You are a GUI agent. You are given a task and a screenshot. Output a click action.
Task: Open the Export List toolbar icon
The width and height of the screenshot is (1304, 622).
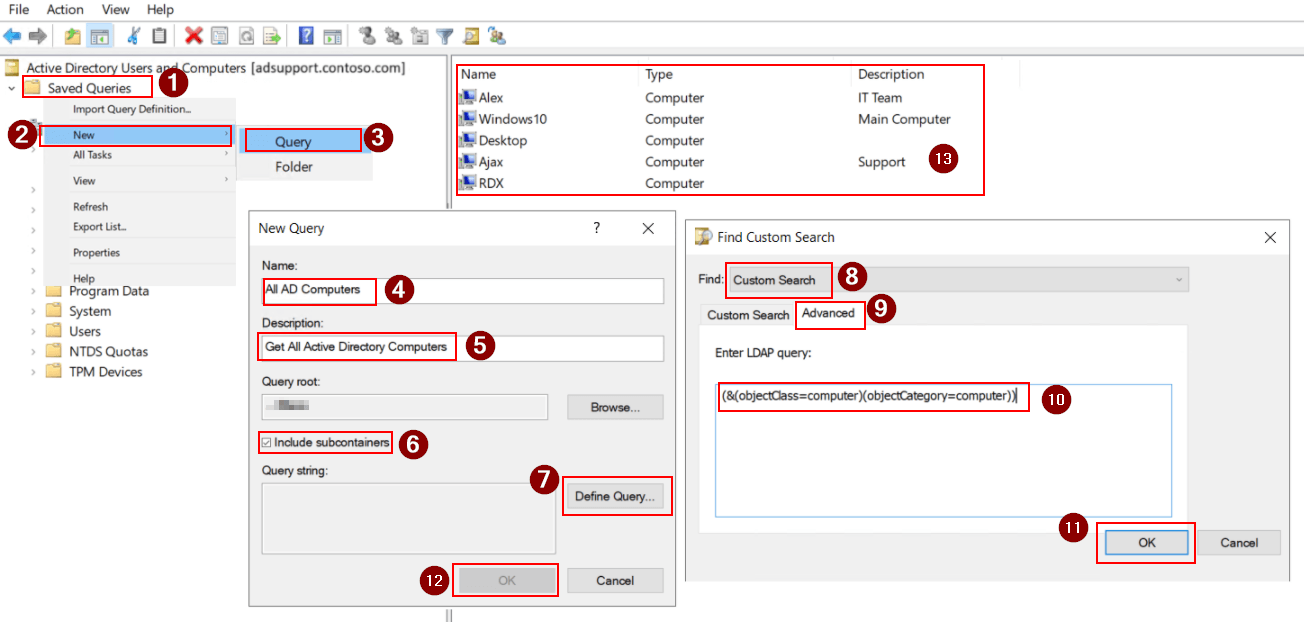click(x=272, y=36)
